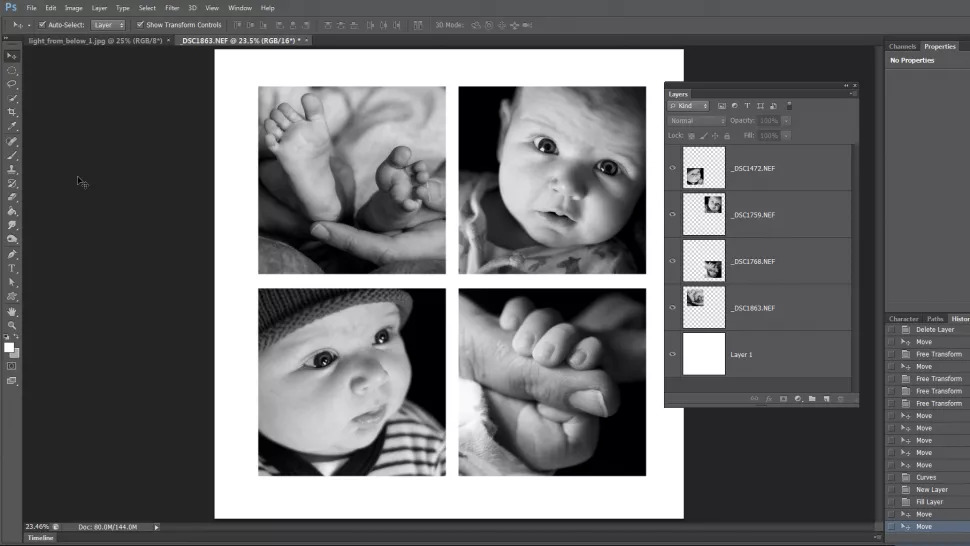Image resolution: width=970 pixels, height=546 pixels.
Task: Click the foreground color swatch
Action: point(9,348)
